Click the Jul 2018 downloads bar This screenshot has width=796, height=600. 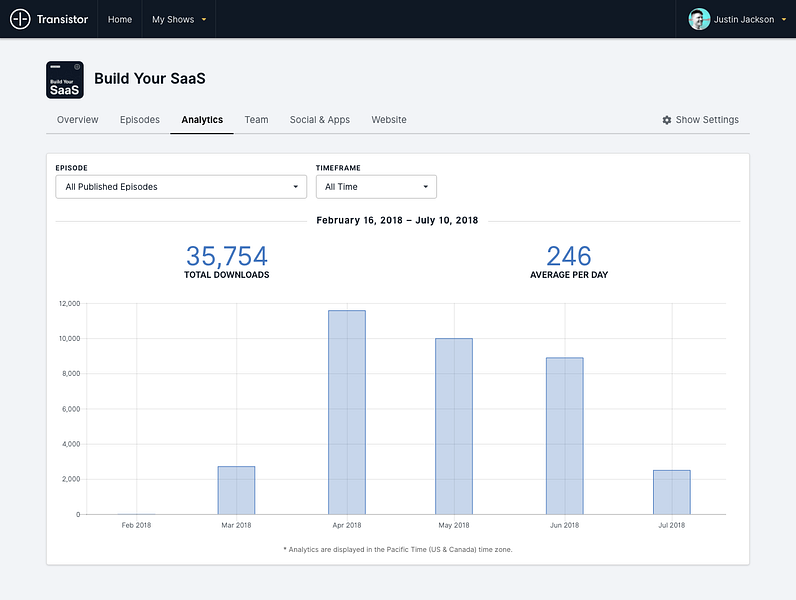pos(672,492)
